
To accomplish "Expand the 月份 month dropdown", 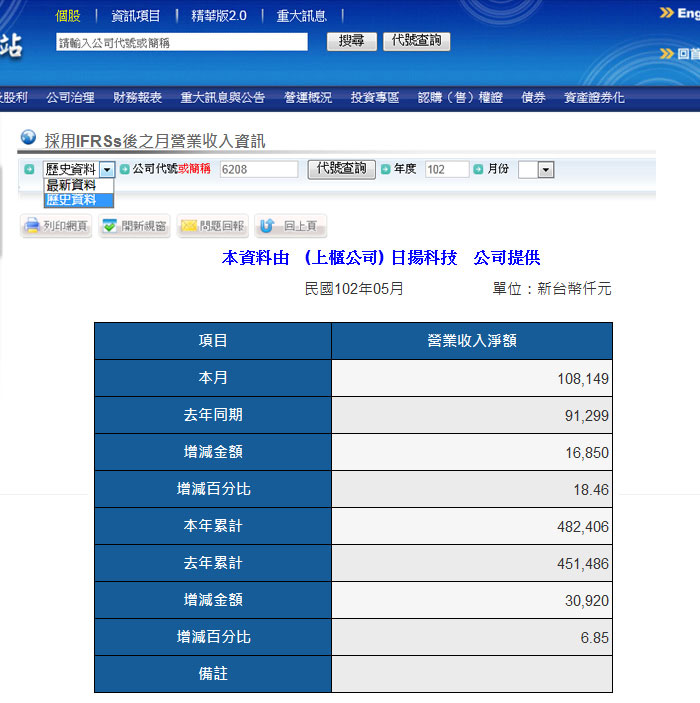I will click(x=545, y=170).
